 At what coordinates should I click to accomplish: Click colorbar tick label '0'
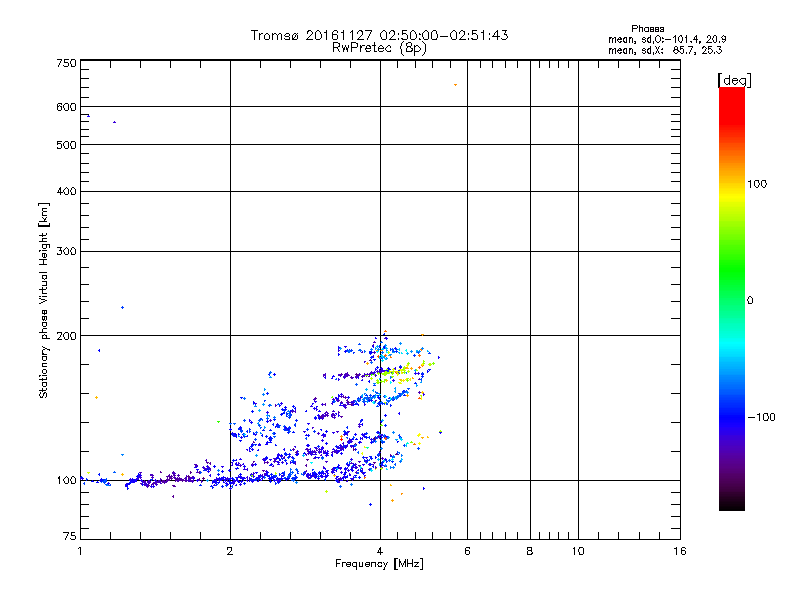point(750,301)
